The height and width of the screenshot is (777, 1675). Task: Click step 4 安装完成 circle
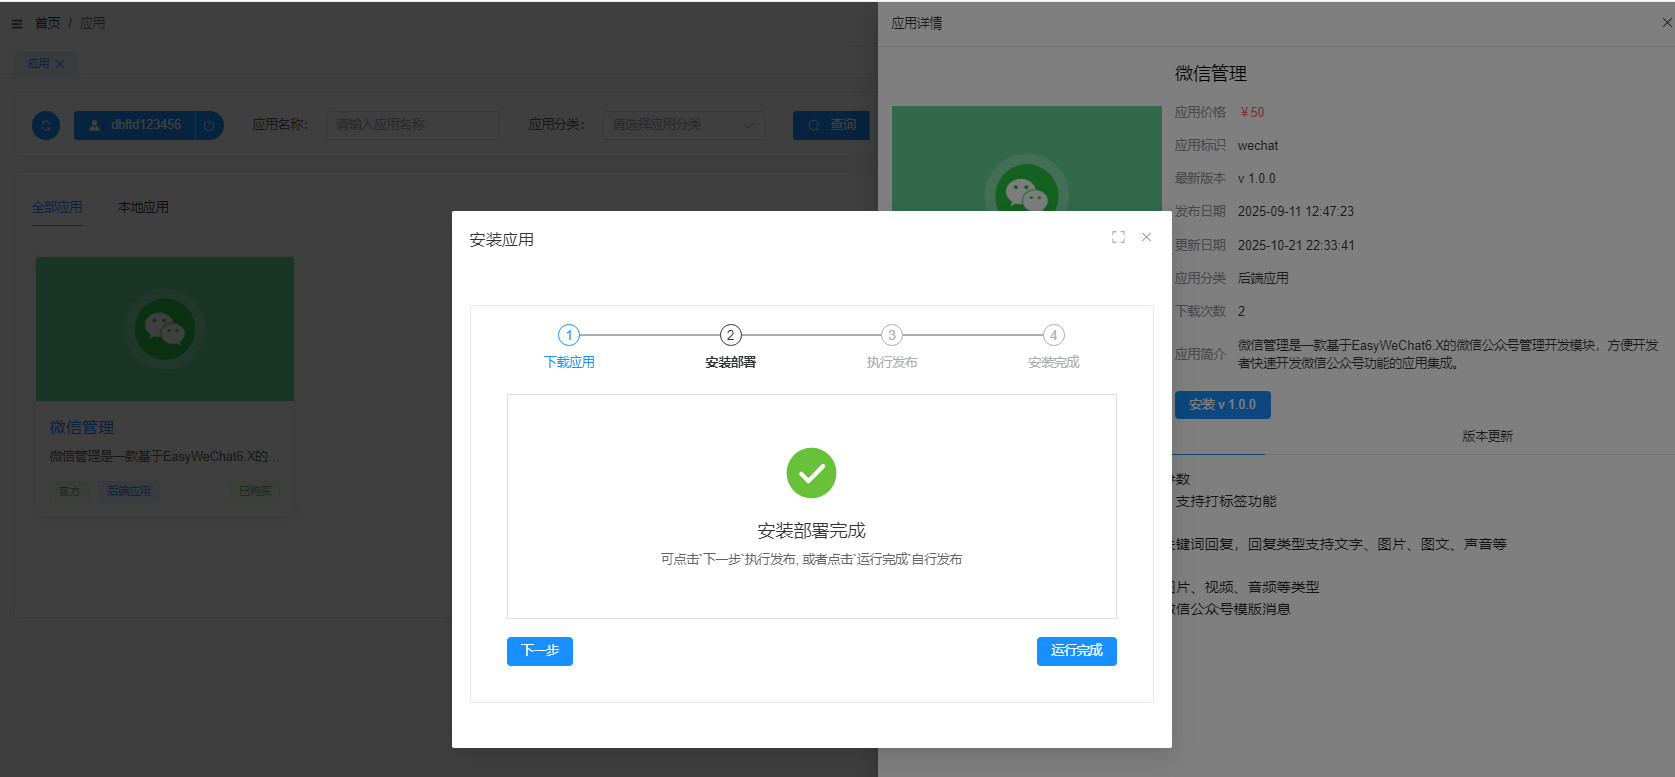1053,335
